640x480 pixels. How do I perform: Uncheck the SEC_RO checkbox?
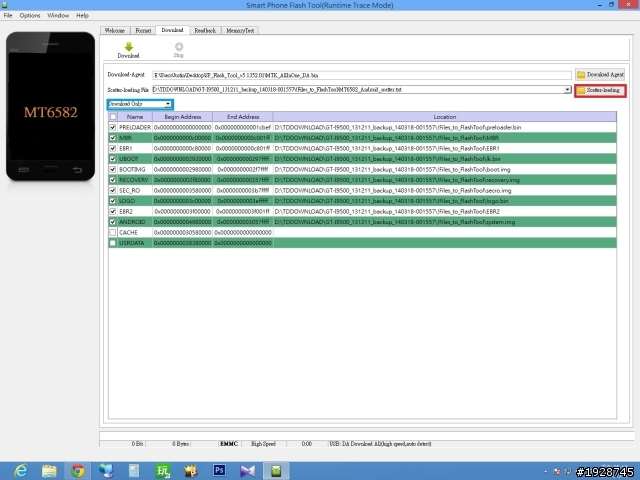pyautogui.click(x=113, y=191)
